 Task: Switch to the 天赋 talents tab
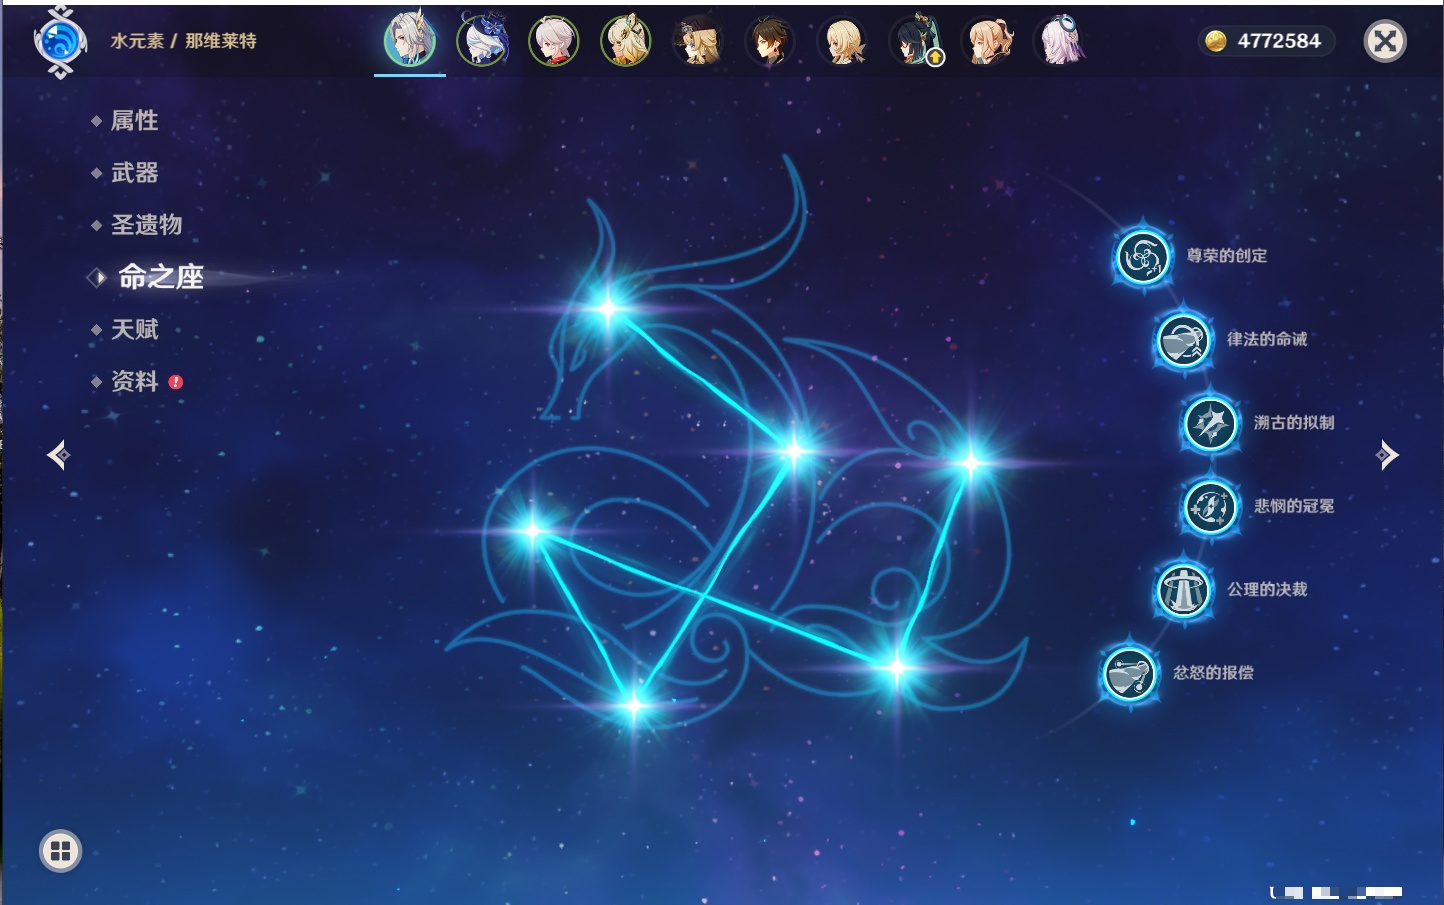(x=134, y=330)
